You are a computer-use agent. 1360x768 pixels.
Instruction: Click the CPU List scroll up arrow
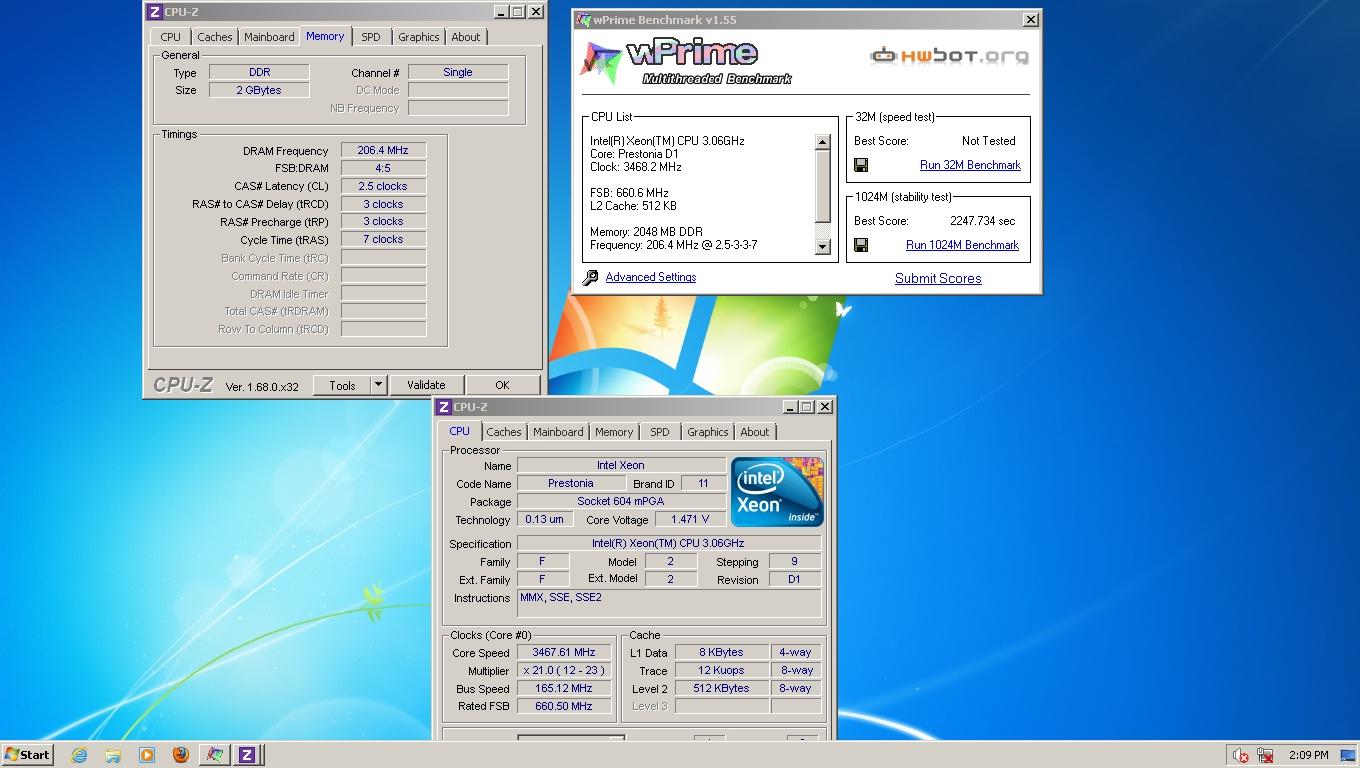click(x=823, y=142)
